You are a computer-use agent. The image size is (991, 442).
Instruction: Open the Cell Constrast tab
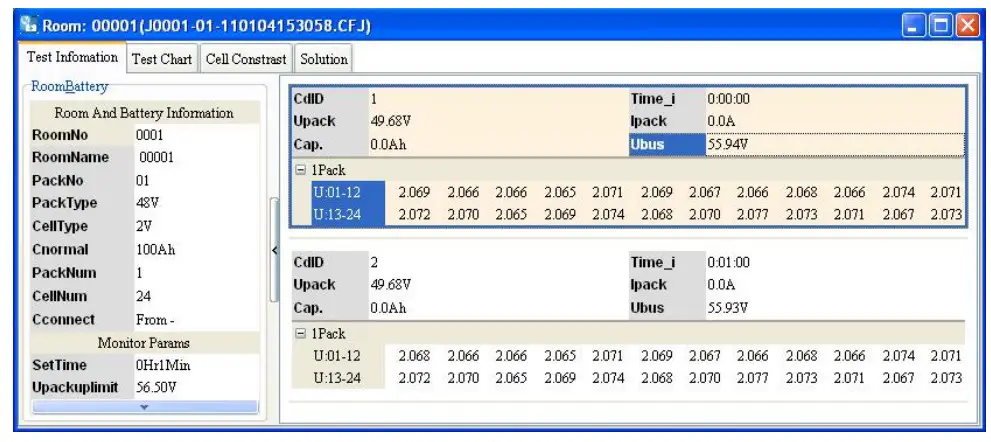click(x=246, y=59)
